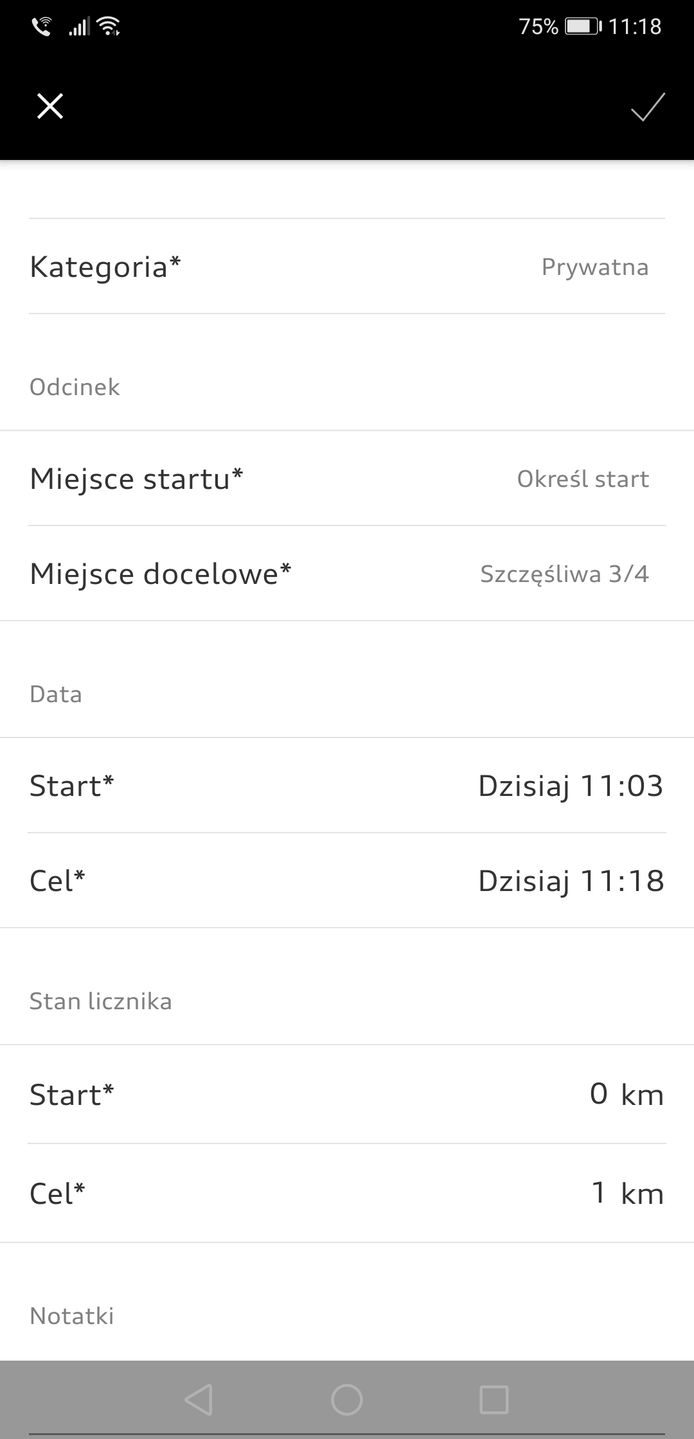Confirm the trip with the checkmark icon

648,107
